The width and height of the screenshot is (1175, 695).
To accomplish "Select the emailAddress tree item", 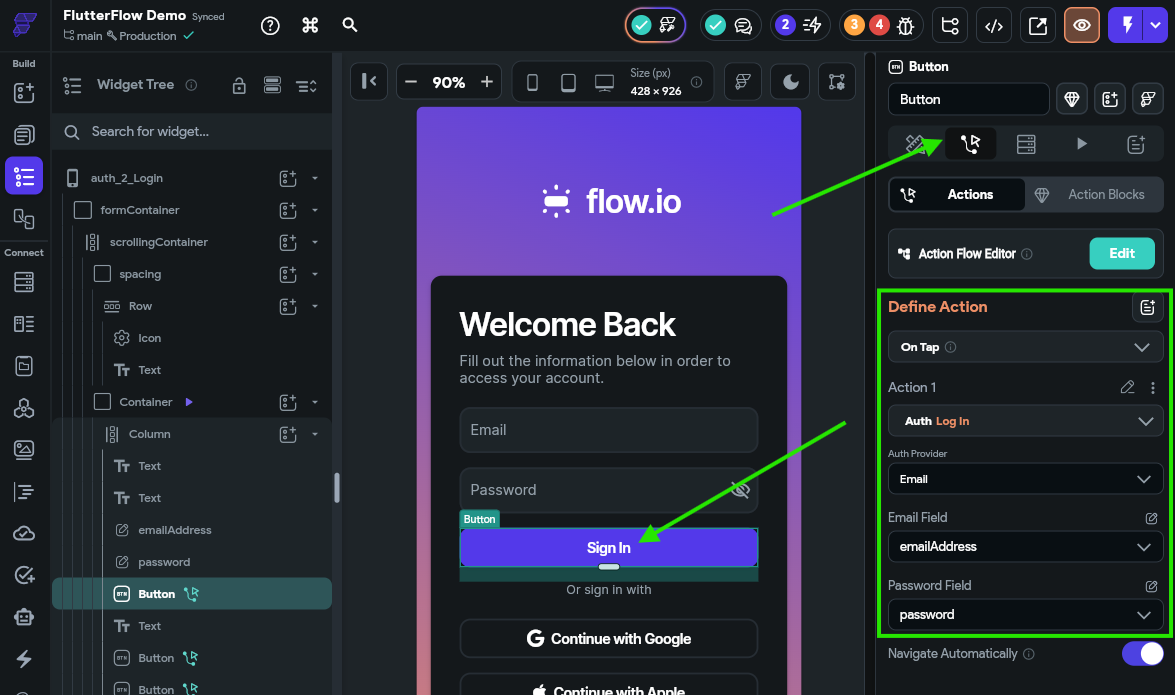I will pyautogui.click(x=175, y=530).
